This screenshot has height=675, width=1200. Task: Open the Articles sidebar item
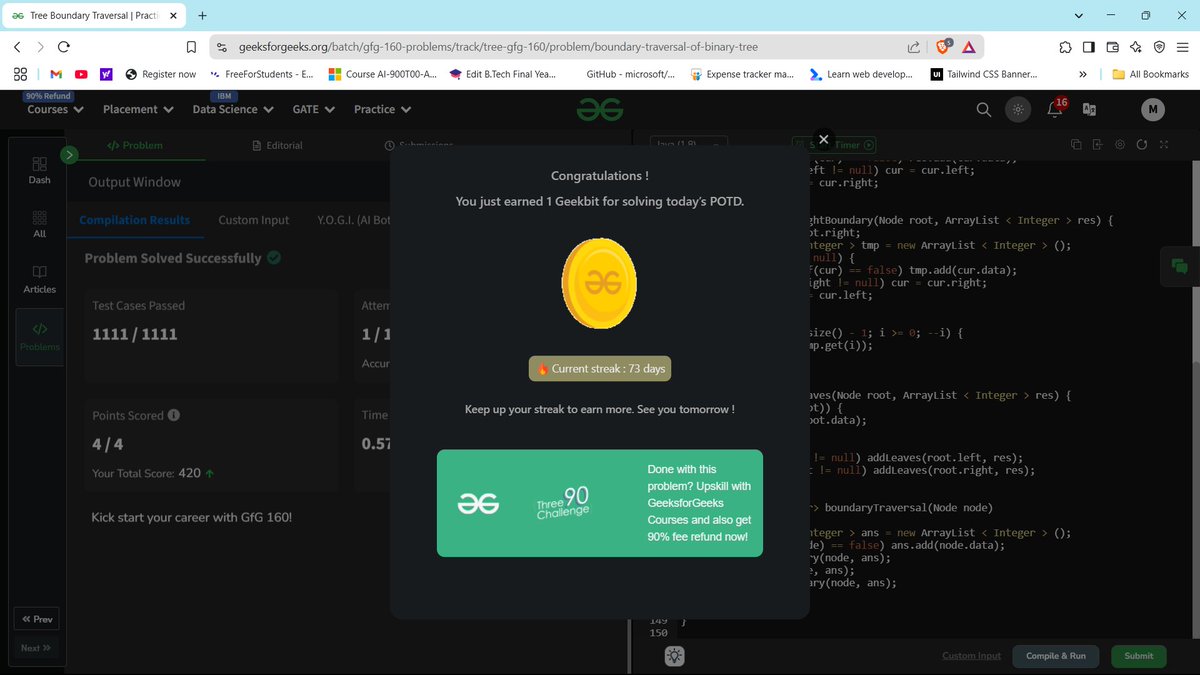tap(39, 279)
